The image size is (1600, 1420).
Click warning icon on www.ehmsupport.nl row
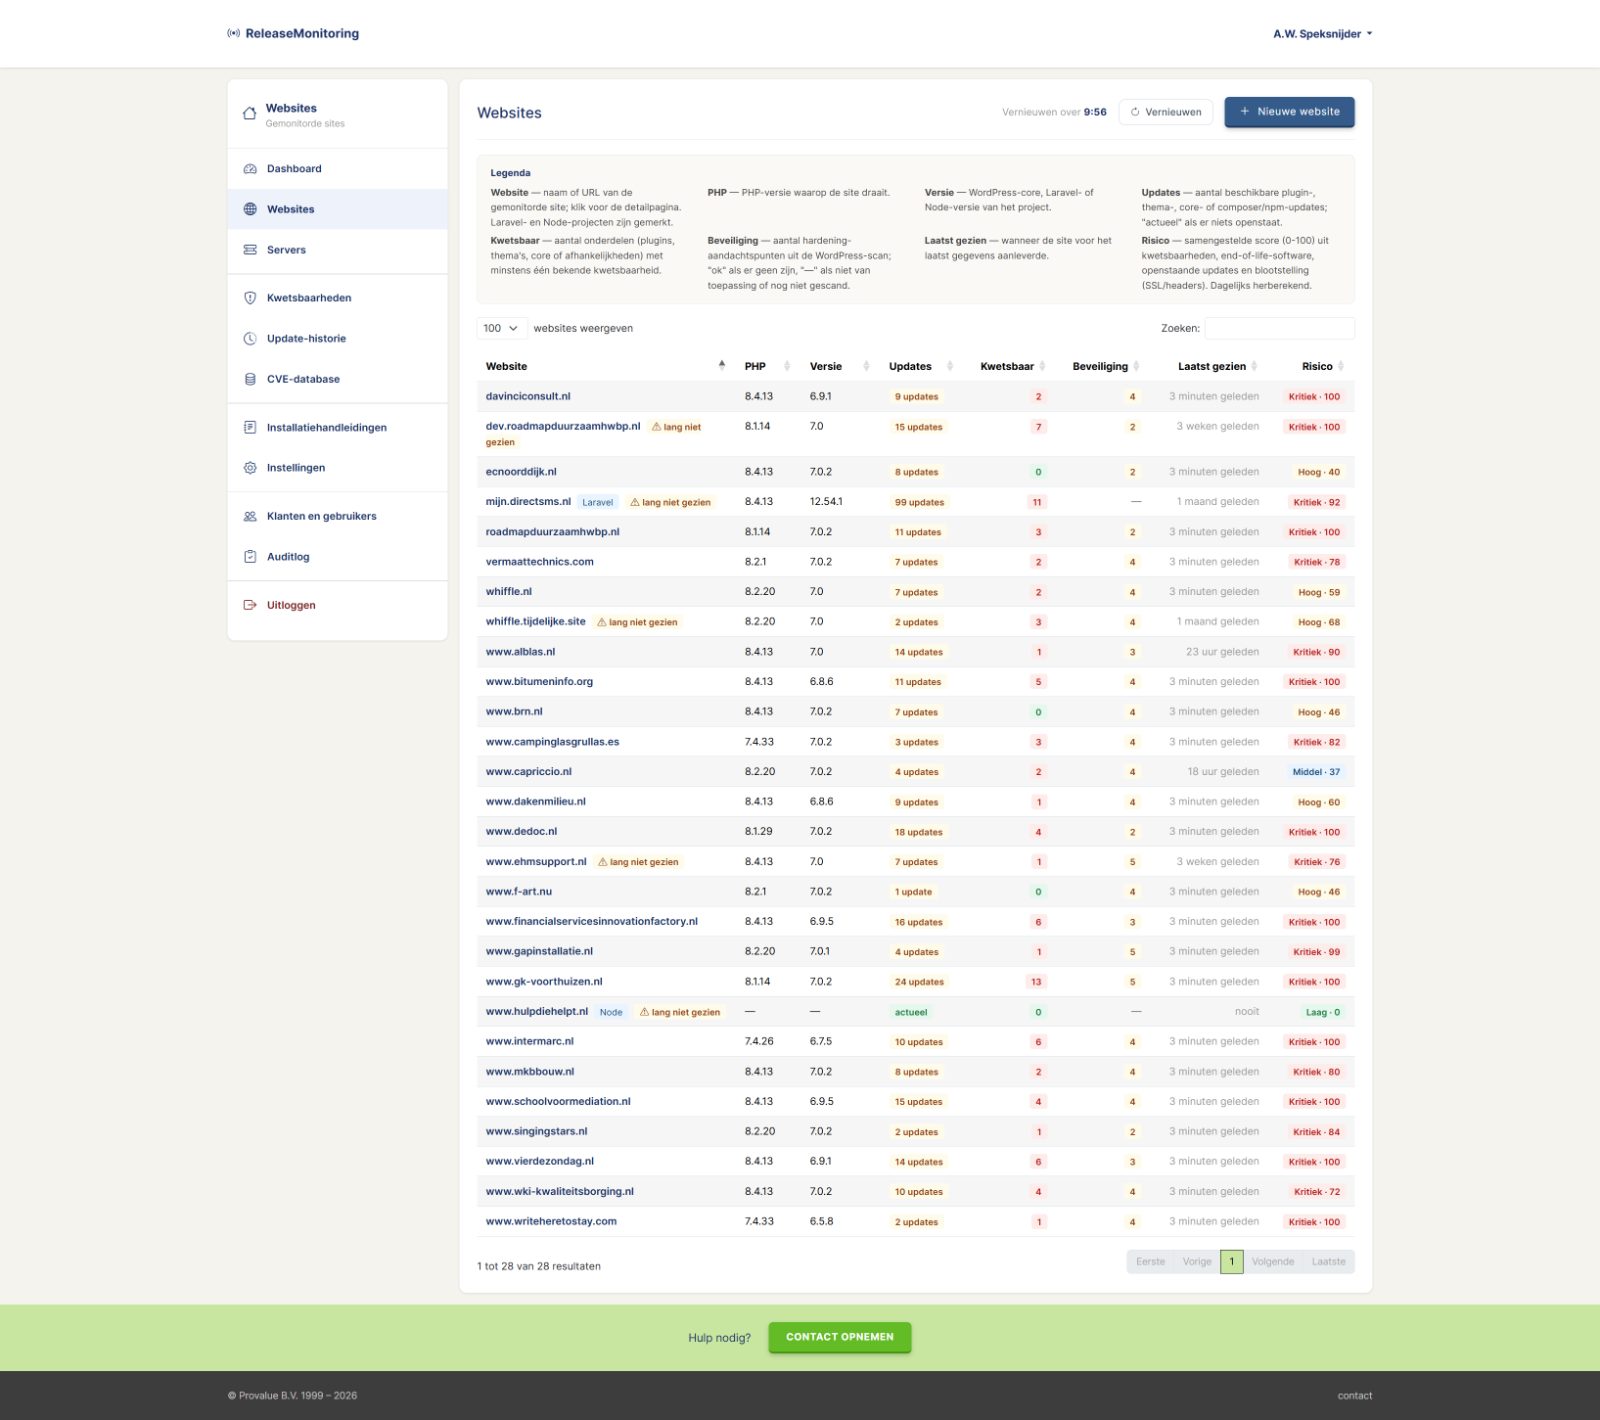click(603, 862)
